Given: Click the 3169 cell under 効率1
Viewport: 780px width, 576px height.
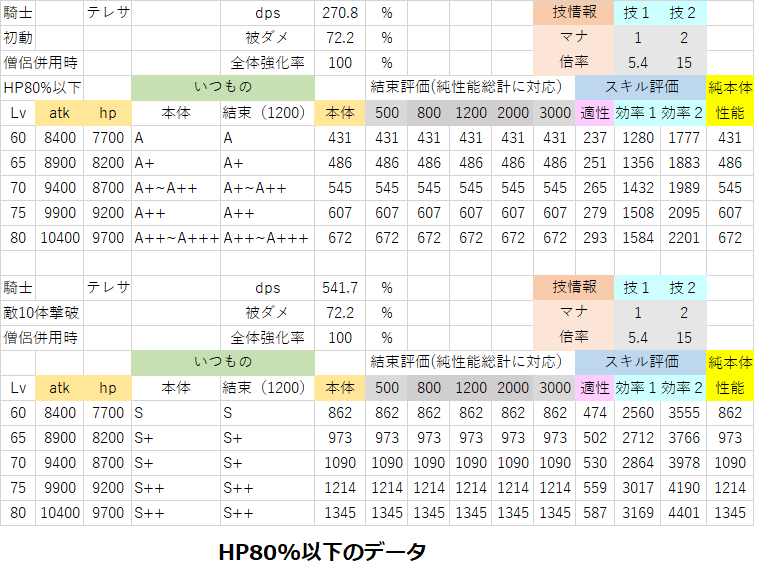Looking at the screenshot, I should pos(636,512).
